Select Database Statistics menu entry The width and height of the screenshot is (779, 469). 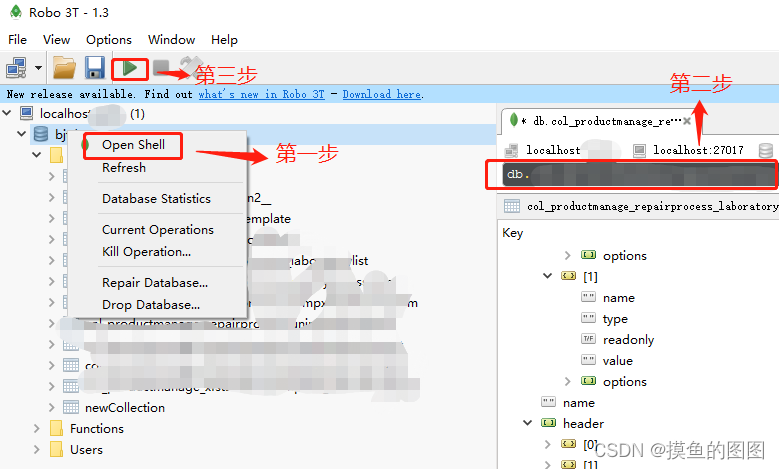point(156,199)
